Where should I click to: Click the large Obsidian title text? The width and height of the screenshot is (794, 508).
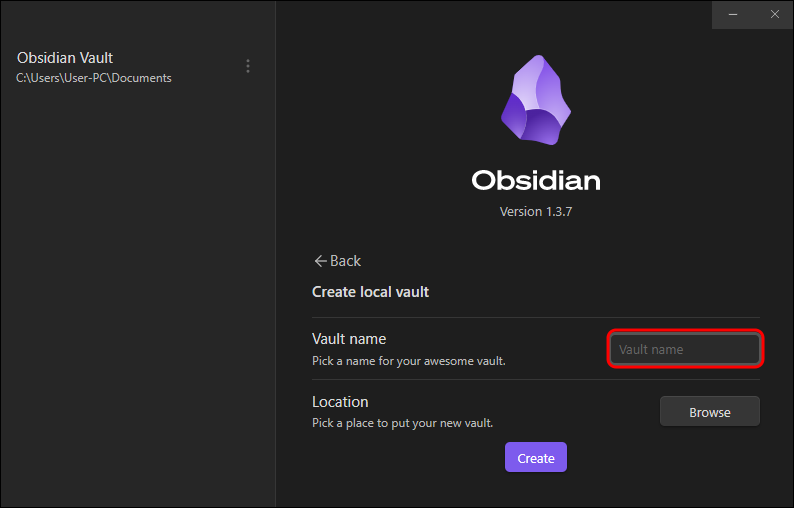click(536, 181)
